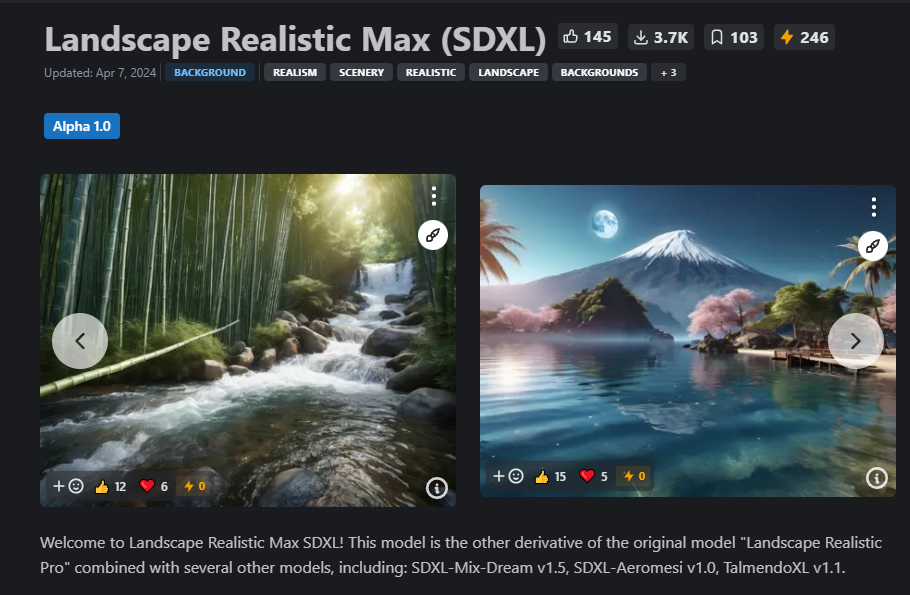Show info icon on bamboo waterfall image
This screenshot has width=910, height=595.
tap(437, 488)
